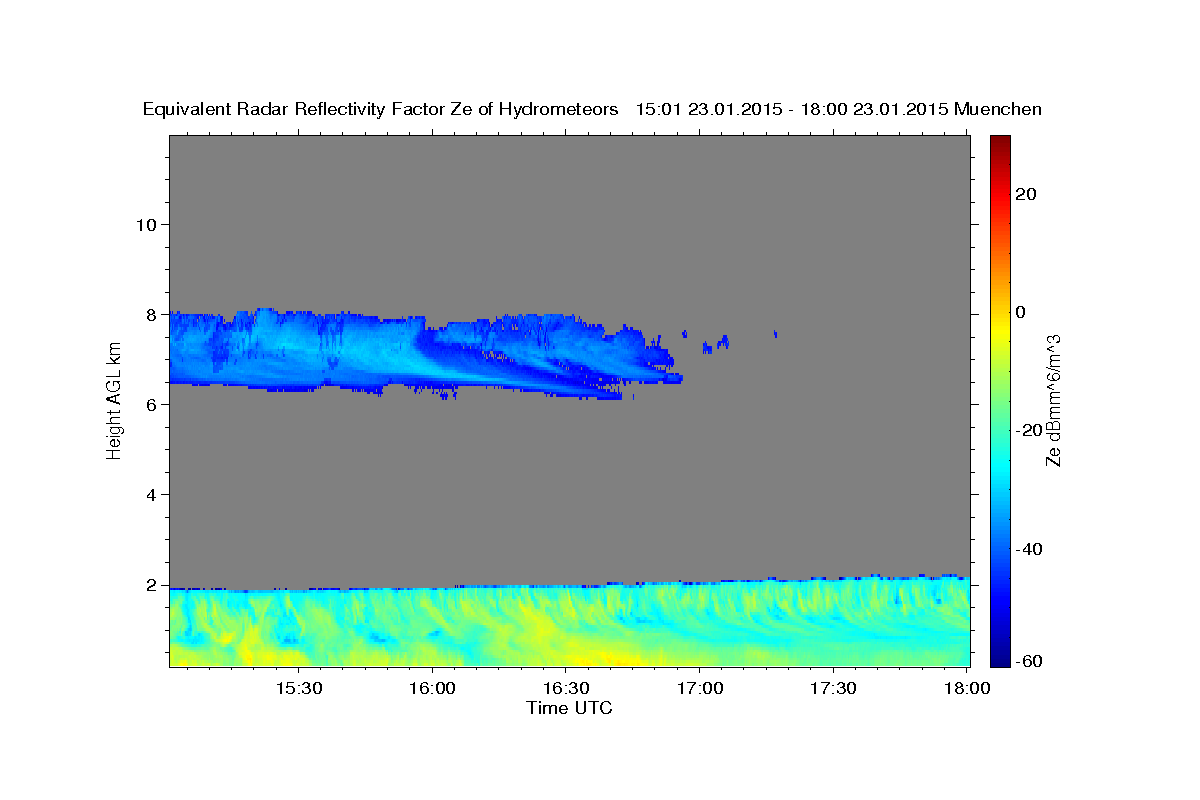Viewport: 1200px width, 800px height.
Task: Click the 'Time UTC' axis label
Action: click(x=569, y=708)
